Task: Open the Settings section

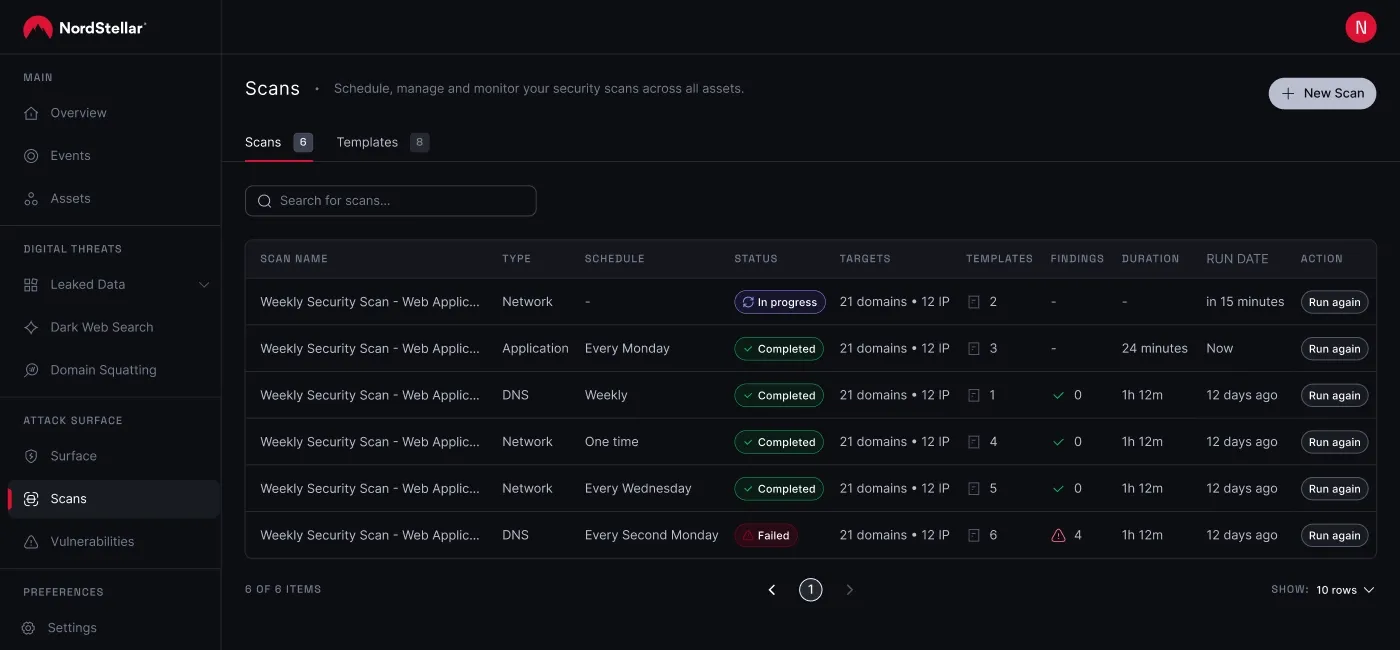Action: click(x=72, y=627)
